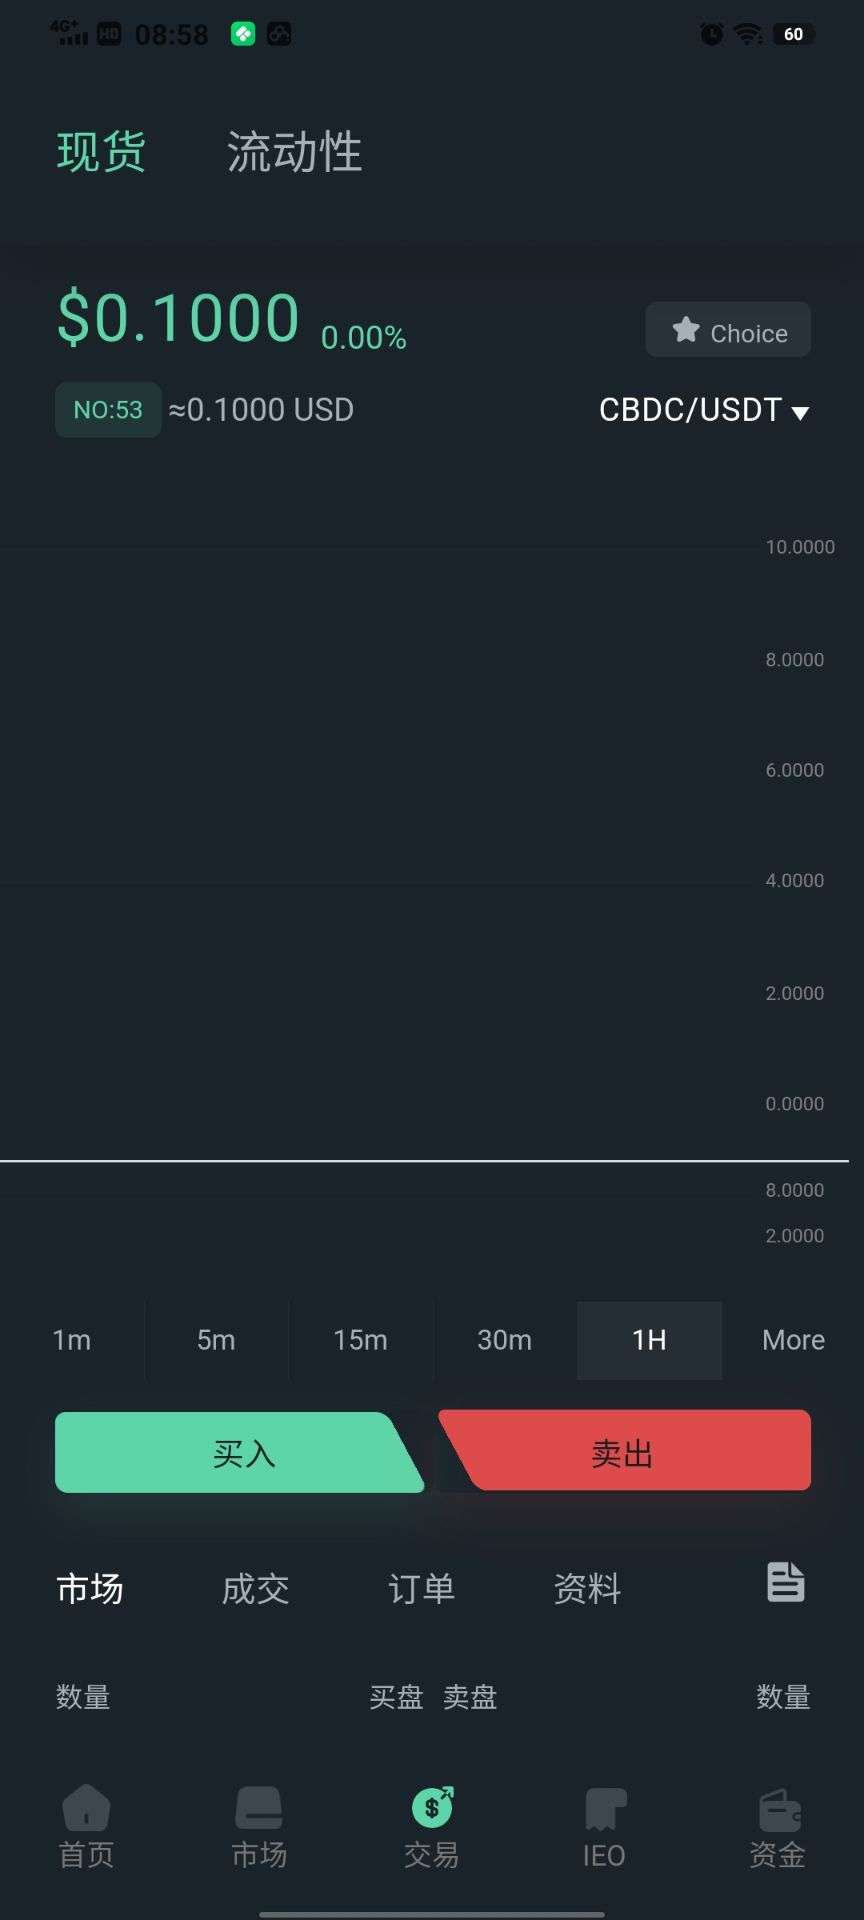The height and width of the screenshot is (1920, 864).
Task: Switch to the 流动性 tab
Action: pyautogui.click(x=294, y=152)
